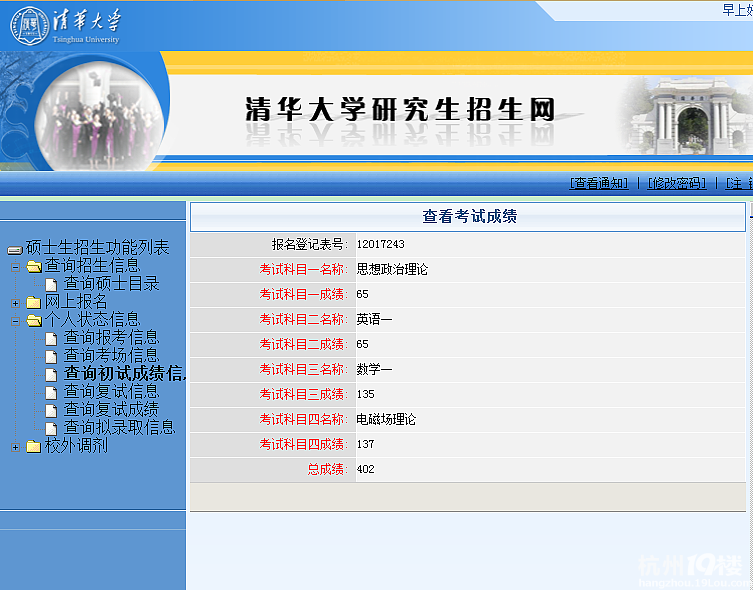753x590 pixels.
Task: Click subject name 思想政治理论
Action: point(392,269)
